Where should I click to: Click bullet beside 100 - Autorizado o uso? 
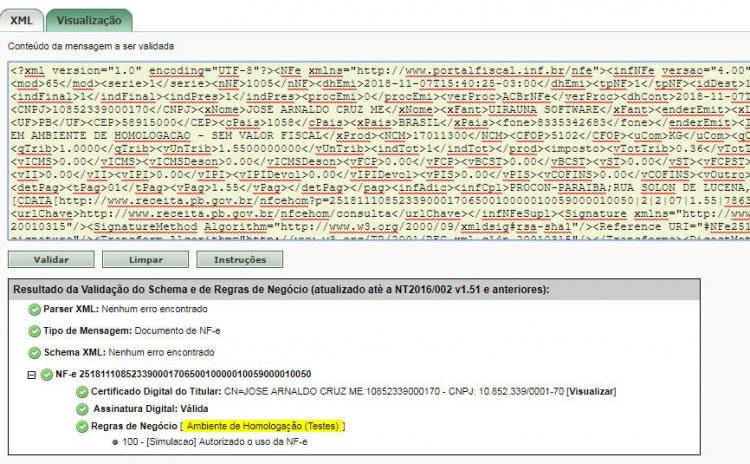pos(115,442)
